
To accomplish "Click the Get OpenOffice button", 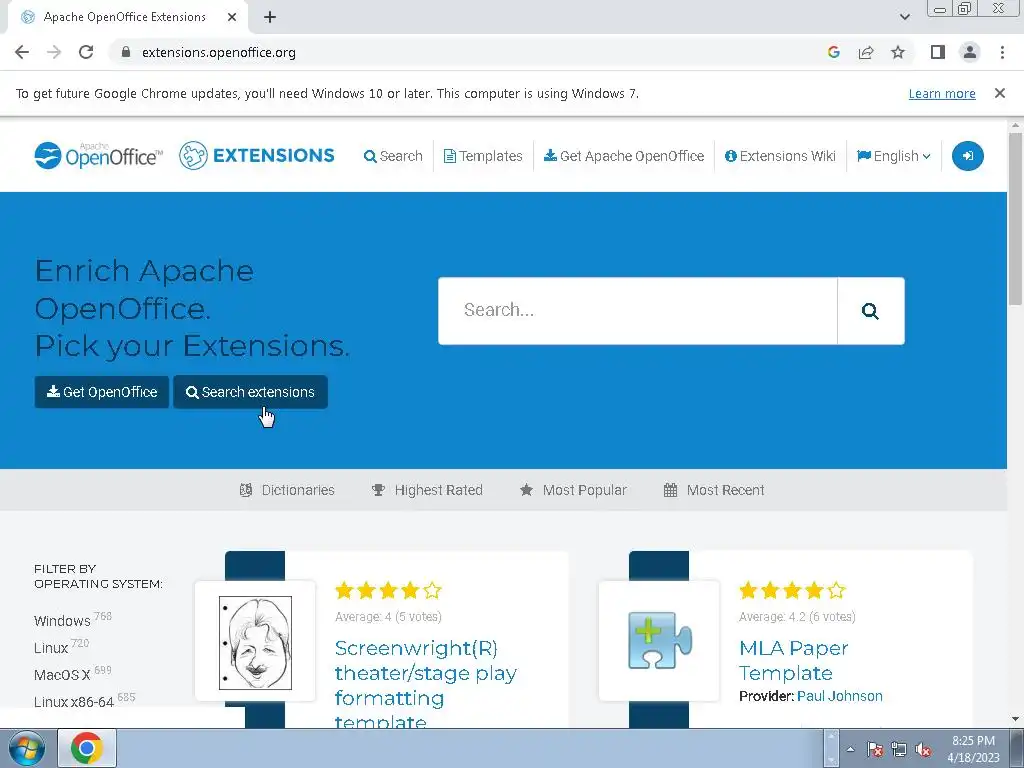I will 102,392.
